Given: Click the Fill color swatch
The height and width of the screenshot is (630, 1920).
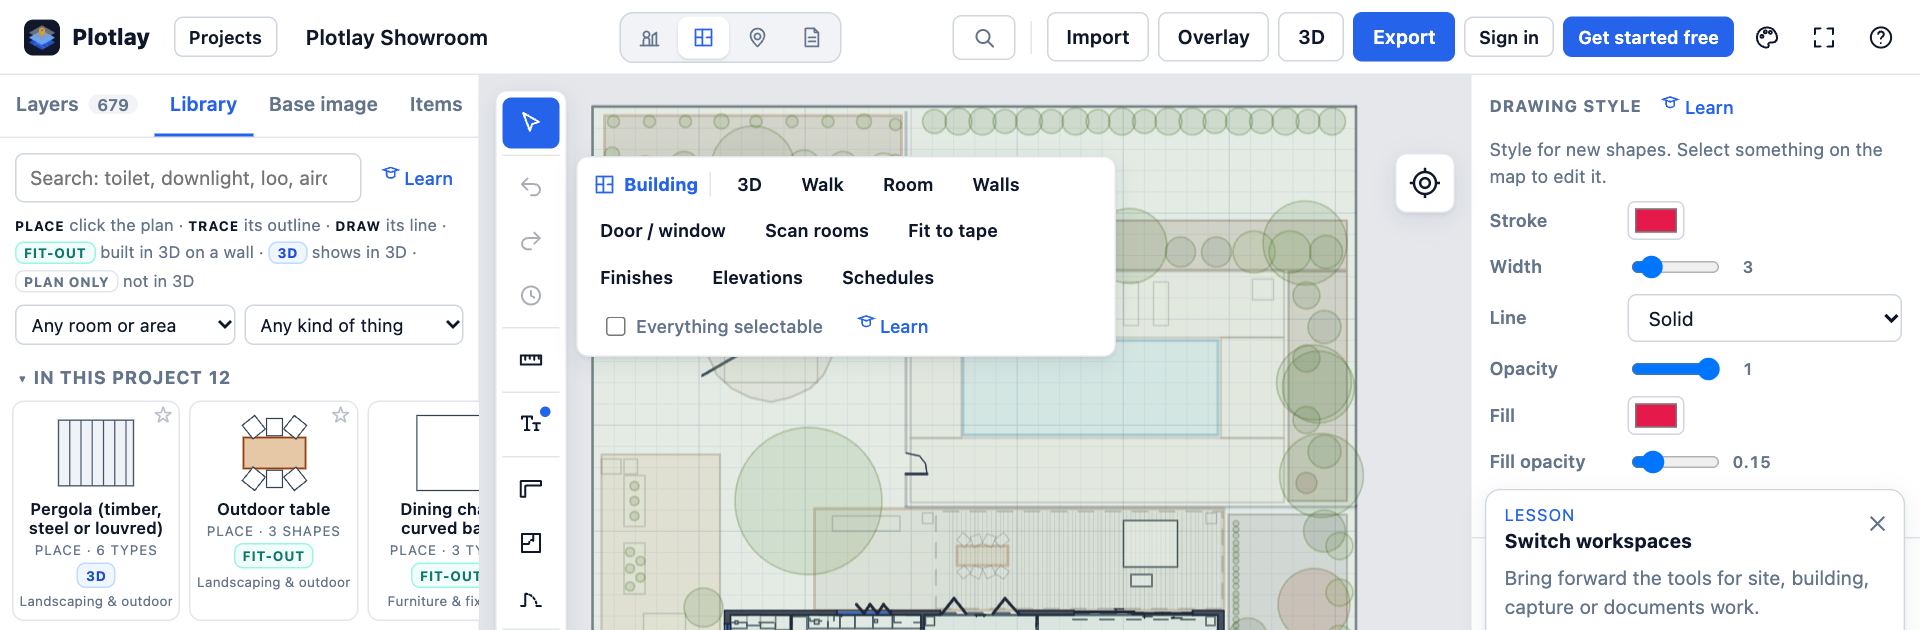Looking at the screenshot, I should (1656, 415).
